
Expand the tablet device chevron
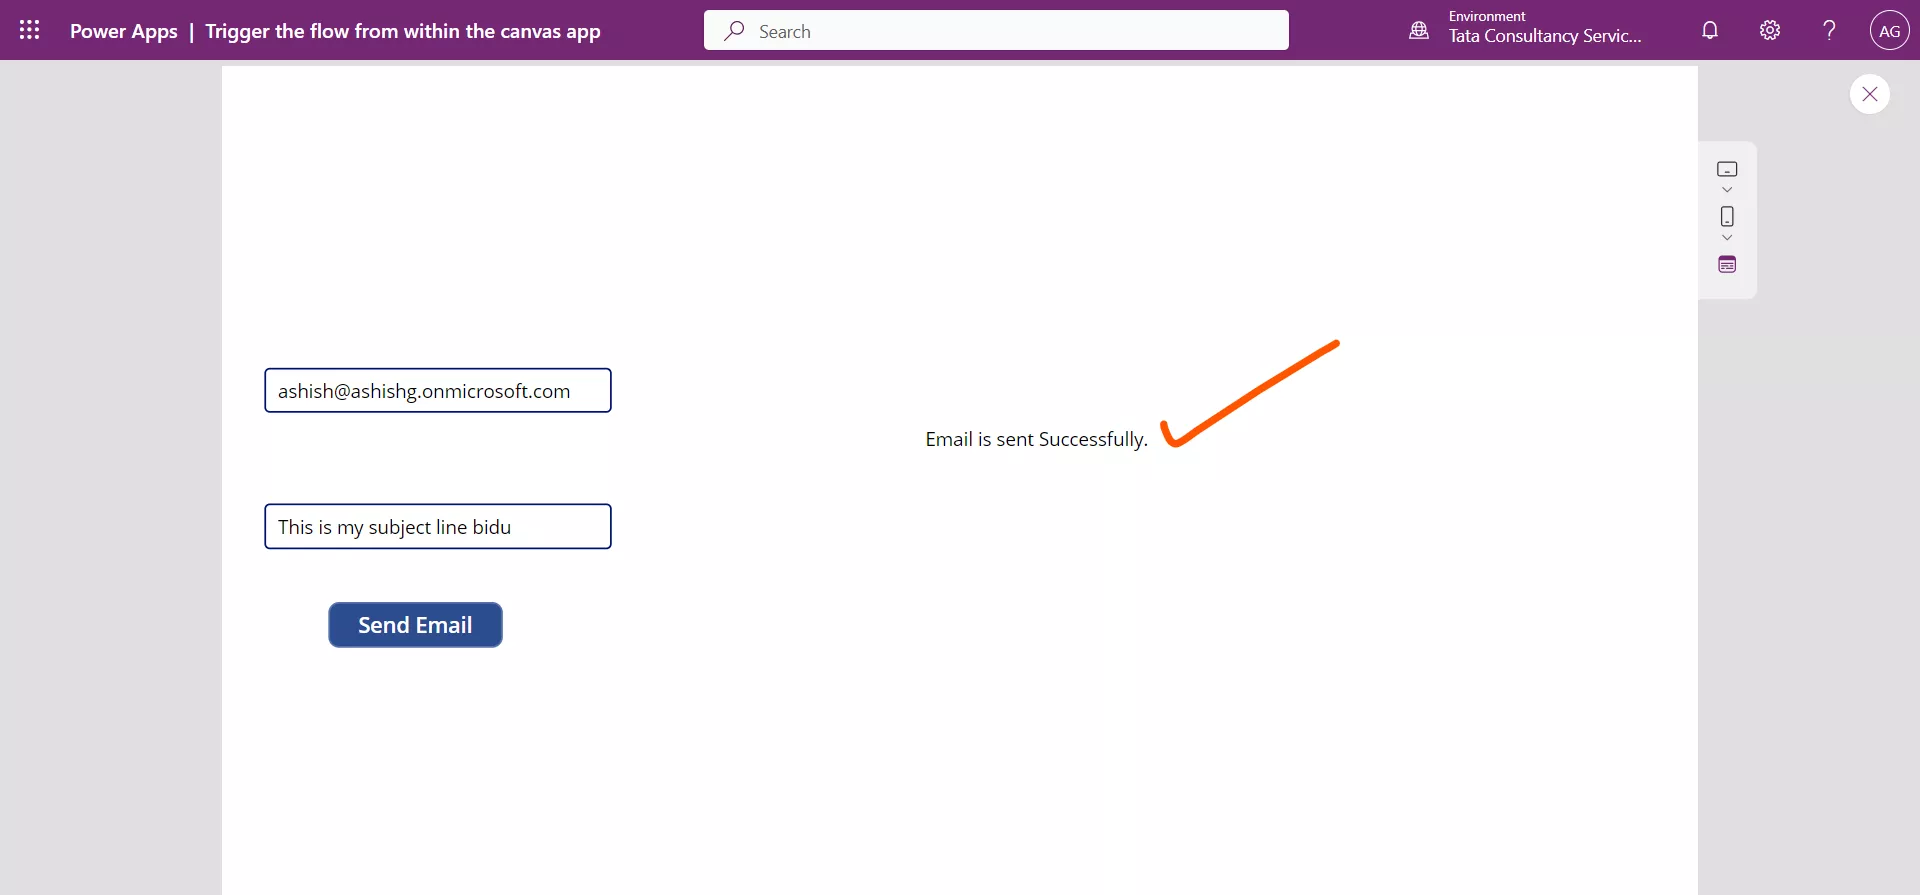point(1727,190)
